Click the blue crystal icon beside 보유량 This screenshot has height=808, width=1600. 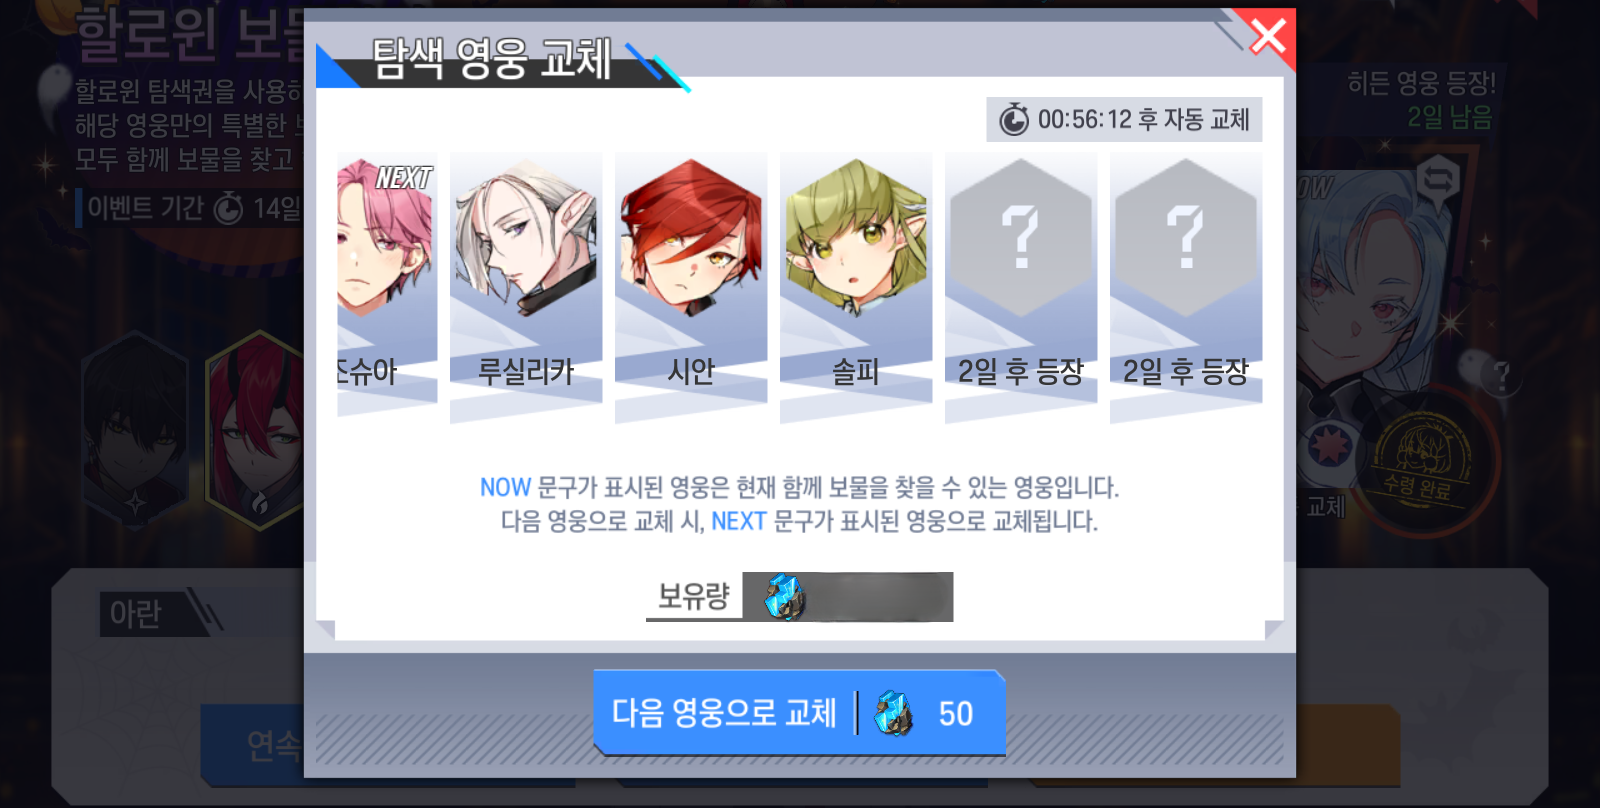pyautogui.click(x=785, y=597)
